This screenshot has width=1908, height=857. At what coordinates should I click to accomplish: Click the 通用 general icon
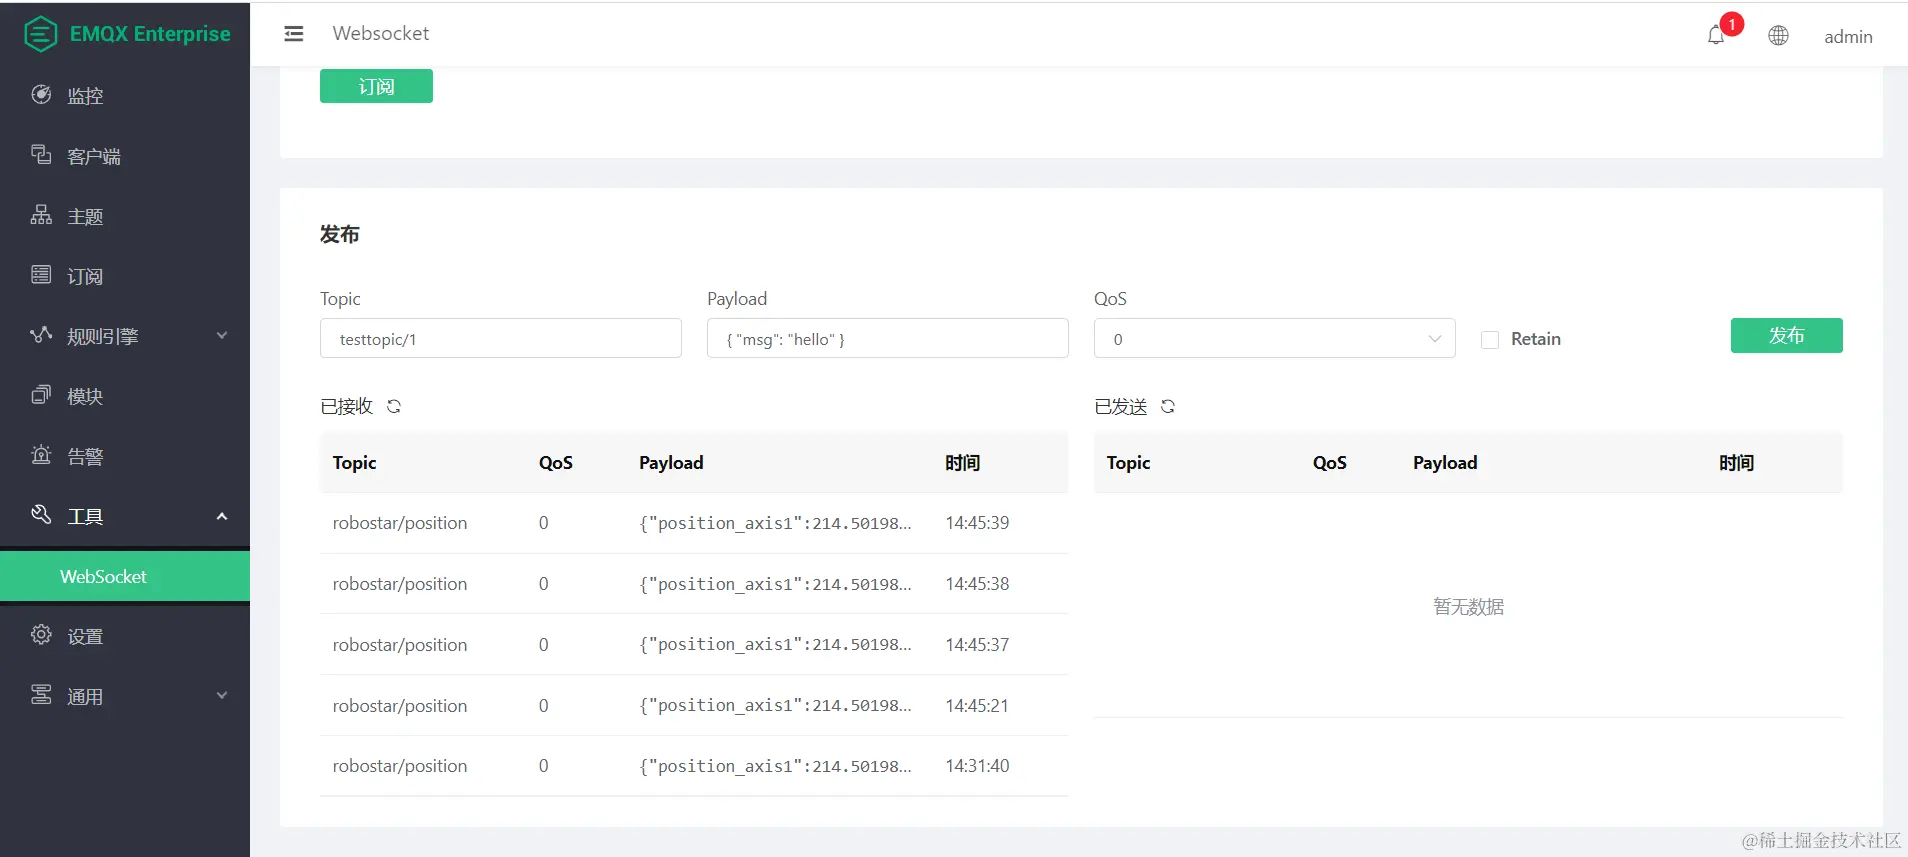41,694
